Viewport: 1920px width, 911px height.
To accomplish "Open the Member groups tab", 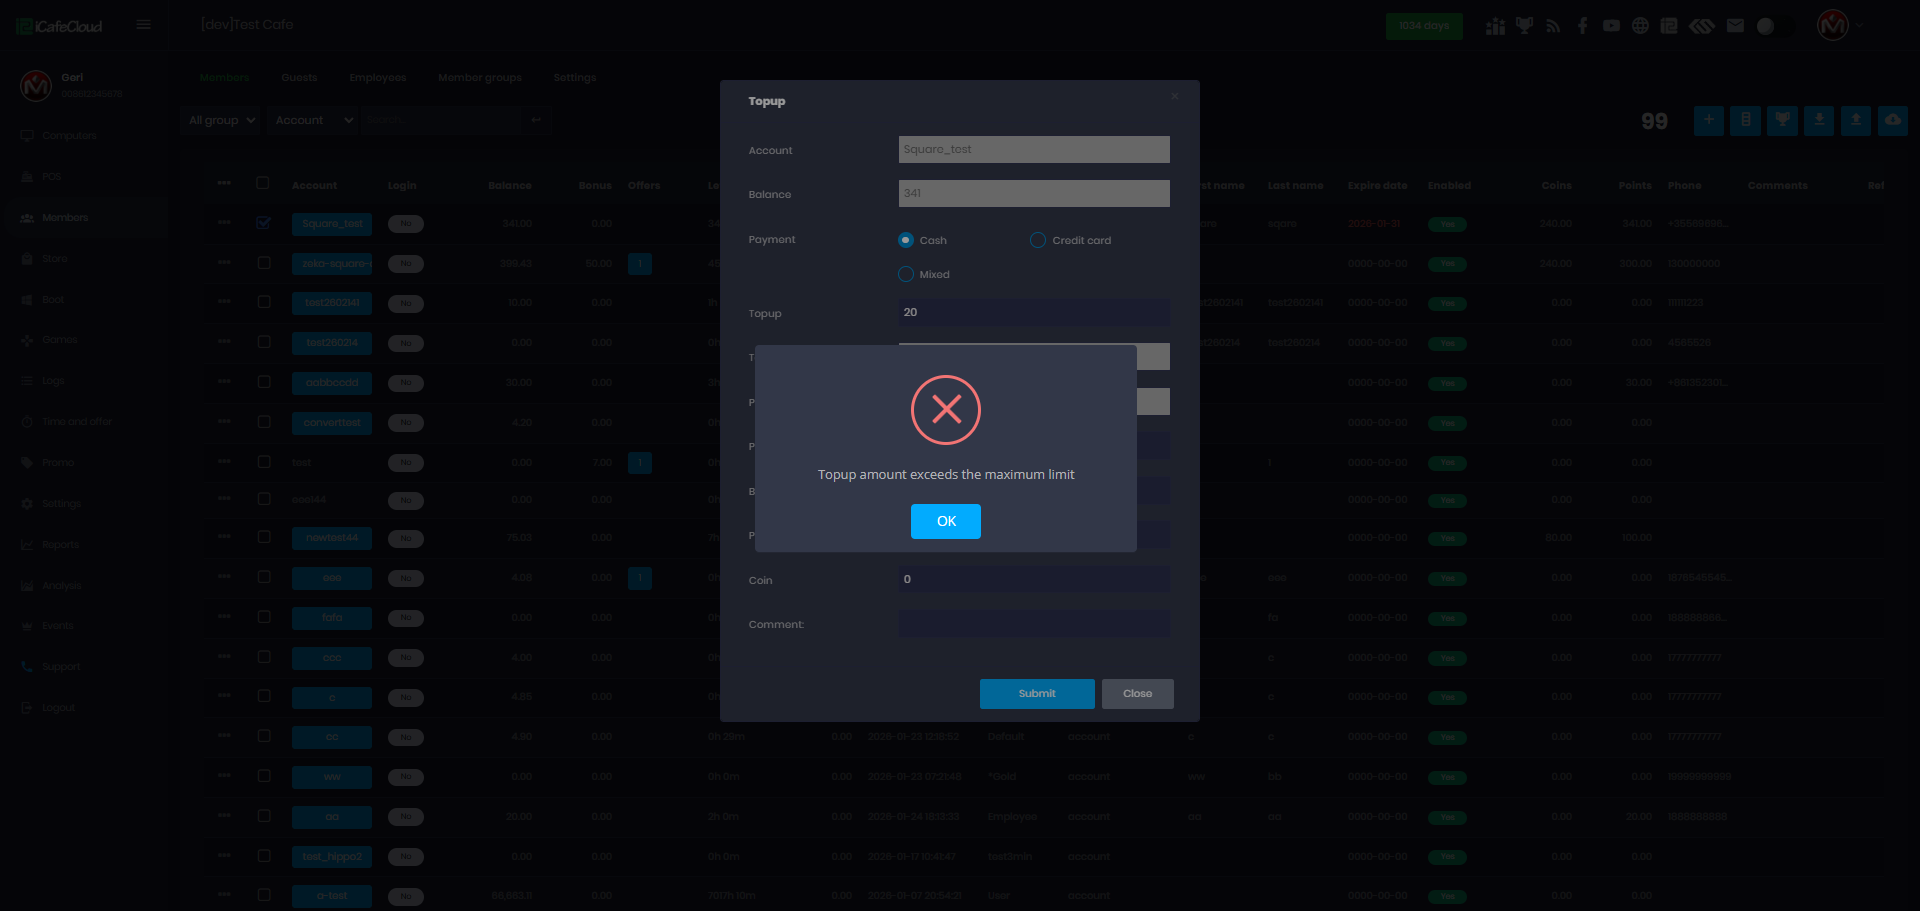I will point(480,78).
